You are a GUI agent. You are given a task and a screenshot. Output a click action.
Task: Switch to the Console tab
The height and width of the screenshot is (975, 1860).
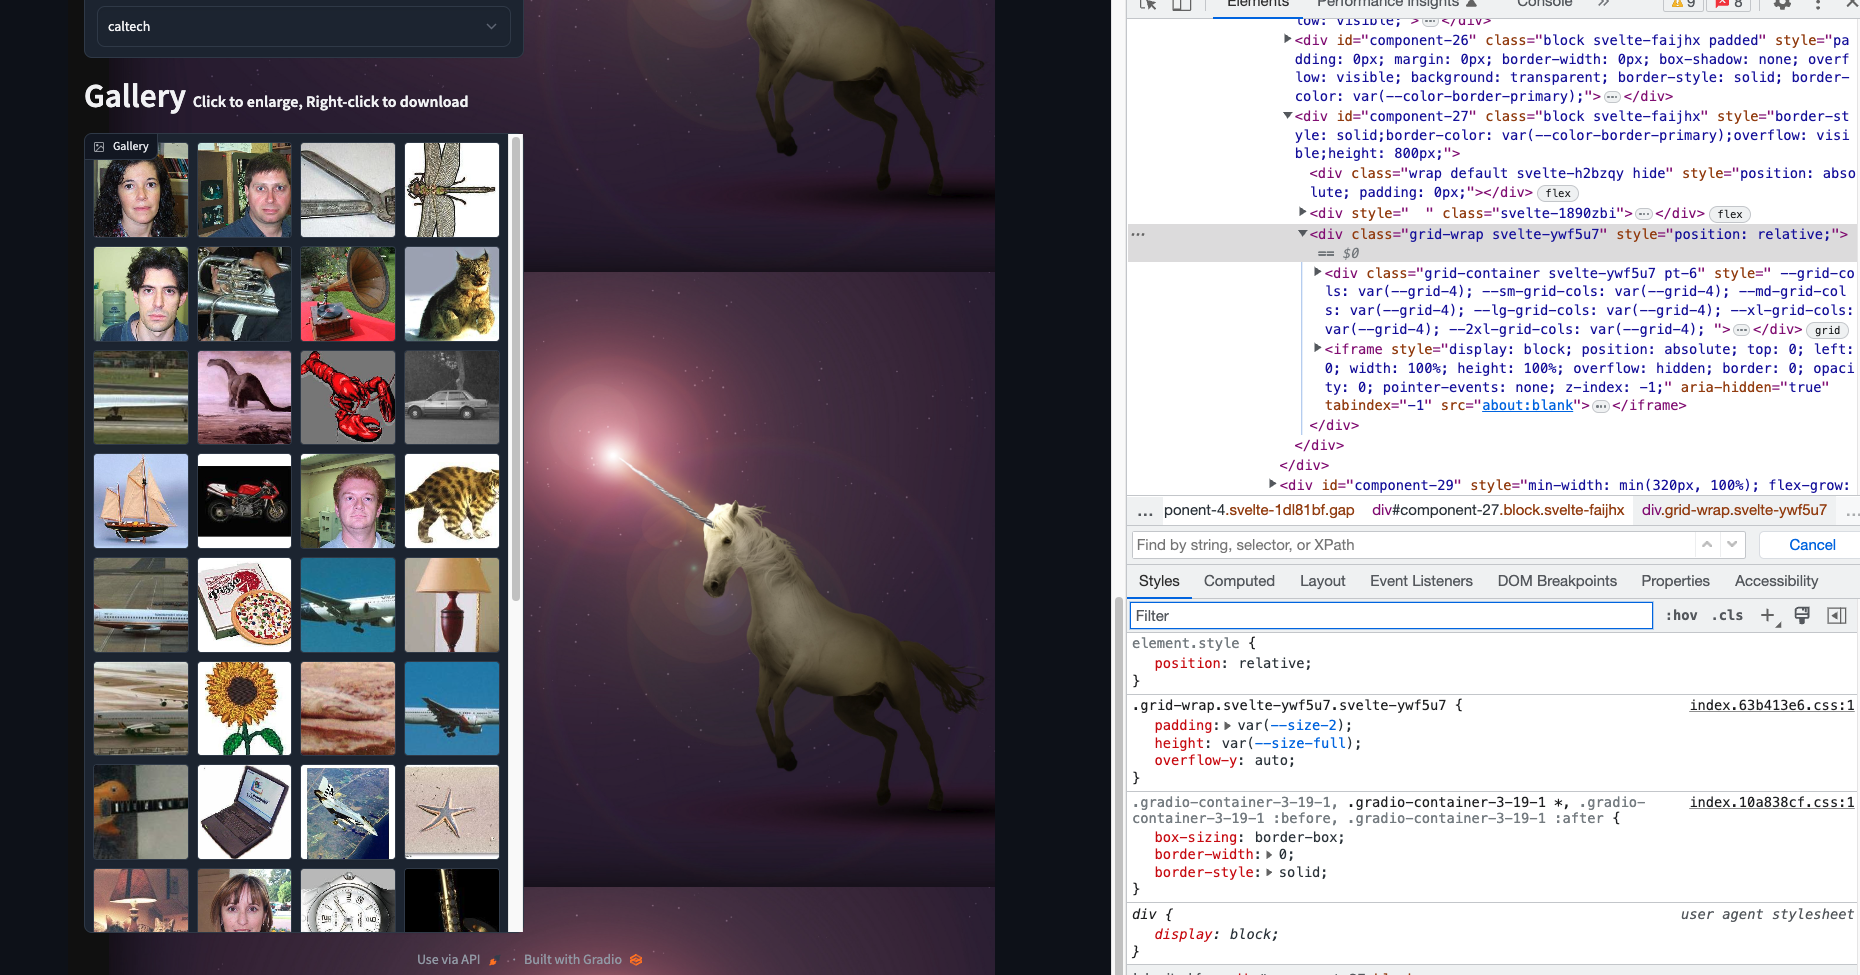[x=1545, y=4]
